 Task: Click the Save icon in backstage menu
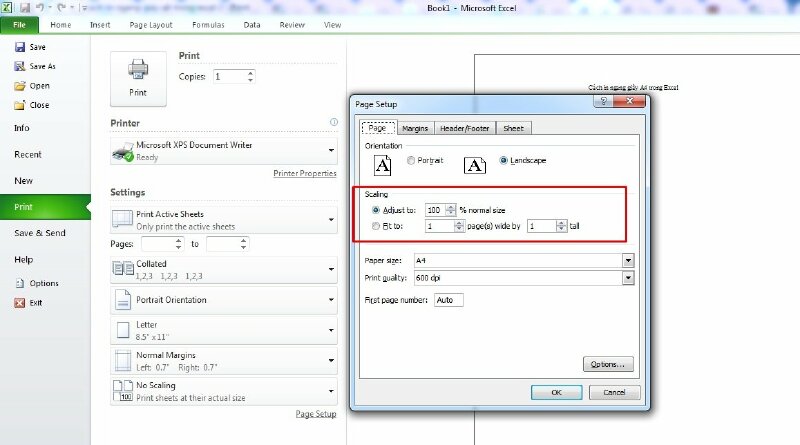pyautogui.click(x=20, y=47)
